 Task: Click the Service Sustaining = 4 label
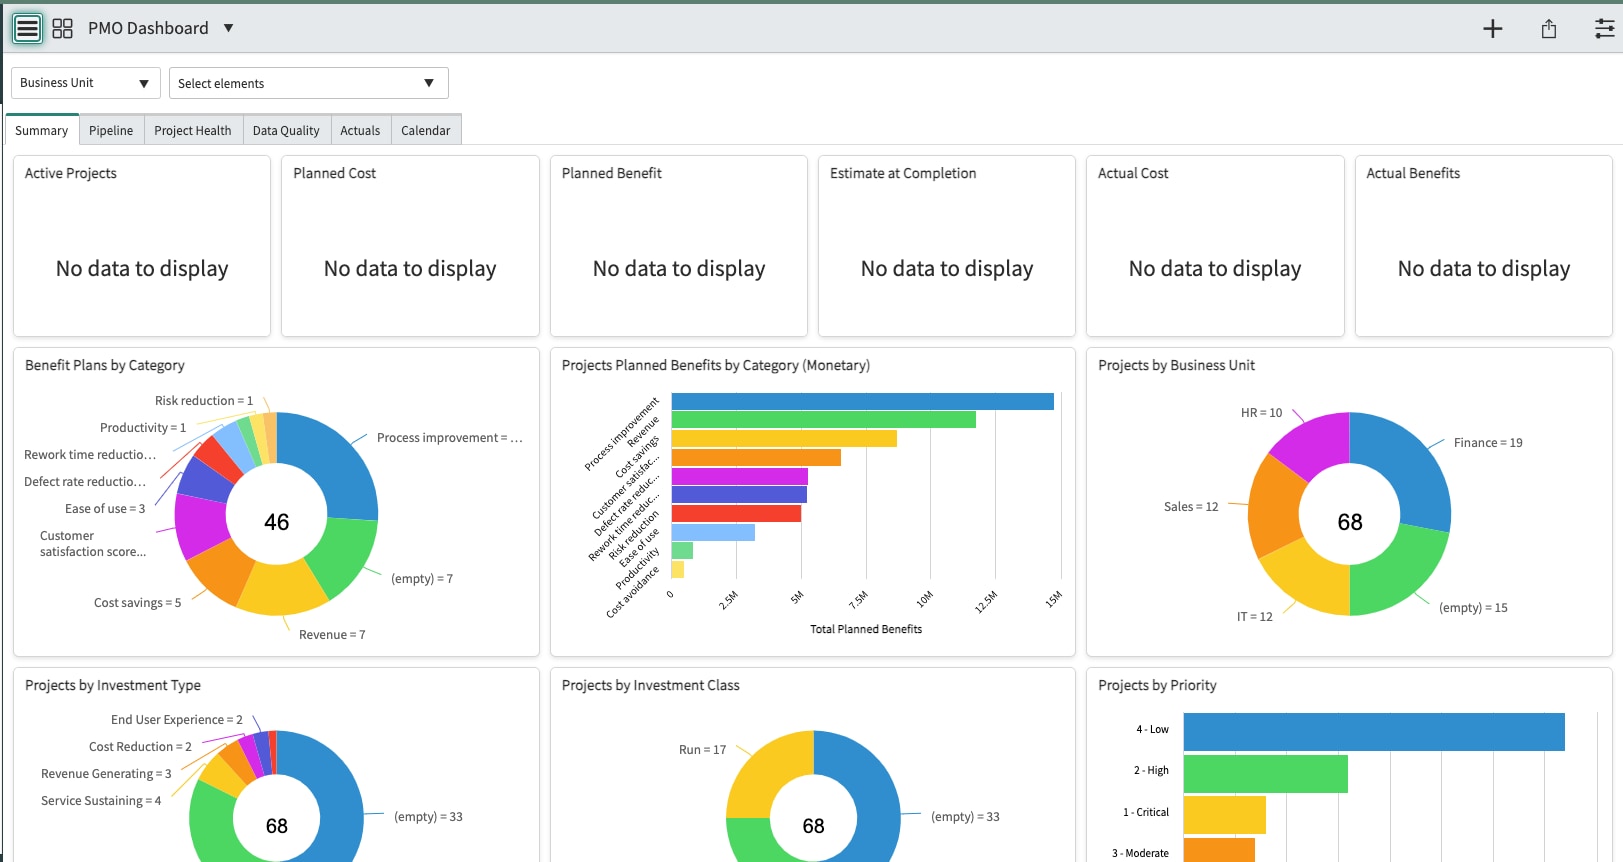point(101,801)
